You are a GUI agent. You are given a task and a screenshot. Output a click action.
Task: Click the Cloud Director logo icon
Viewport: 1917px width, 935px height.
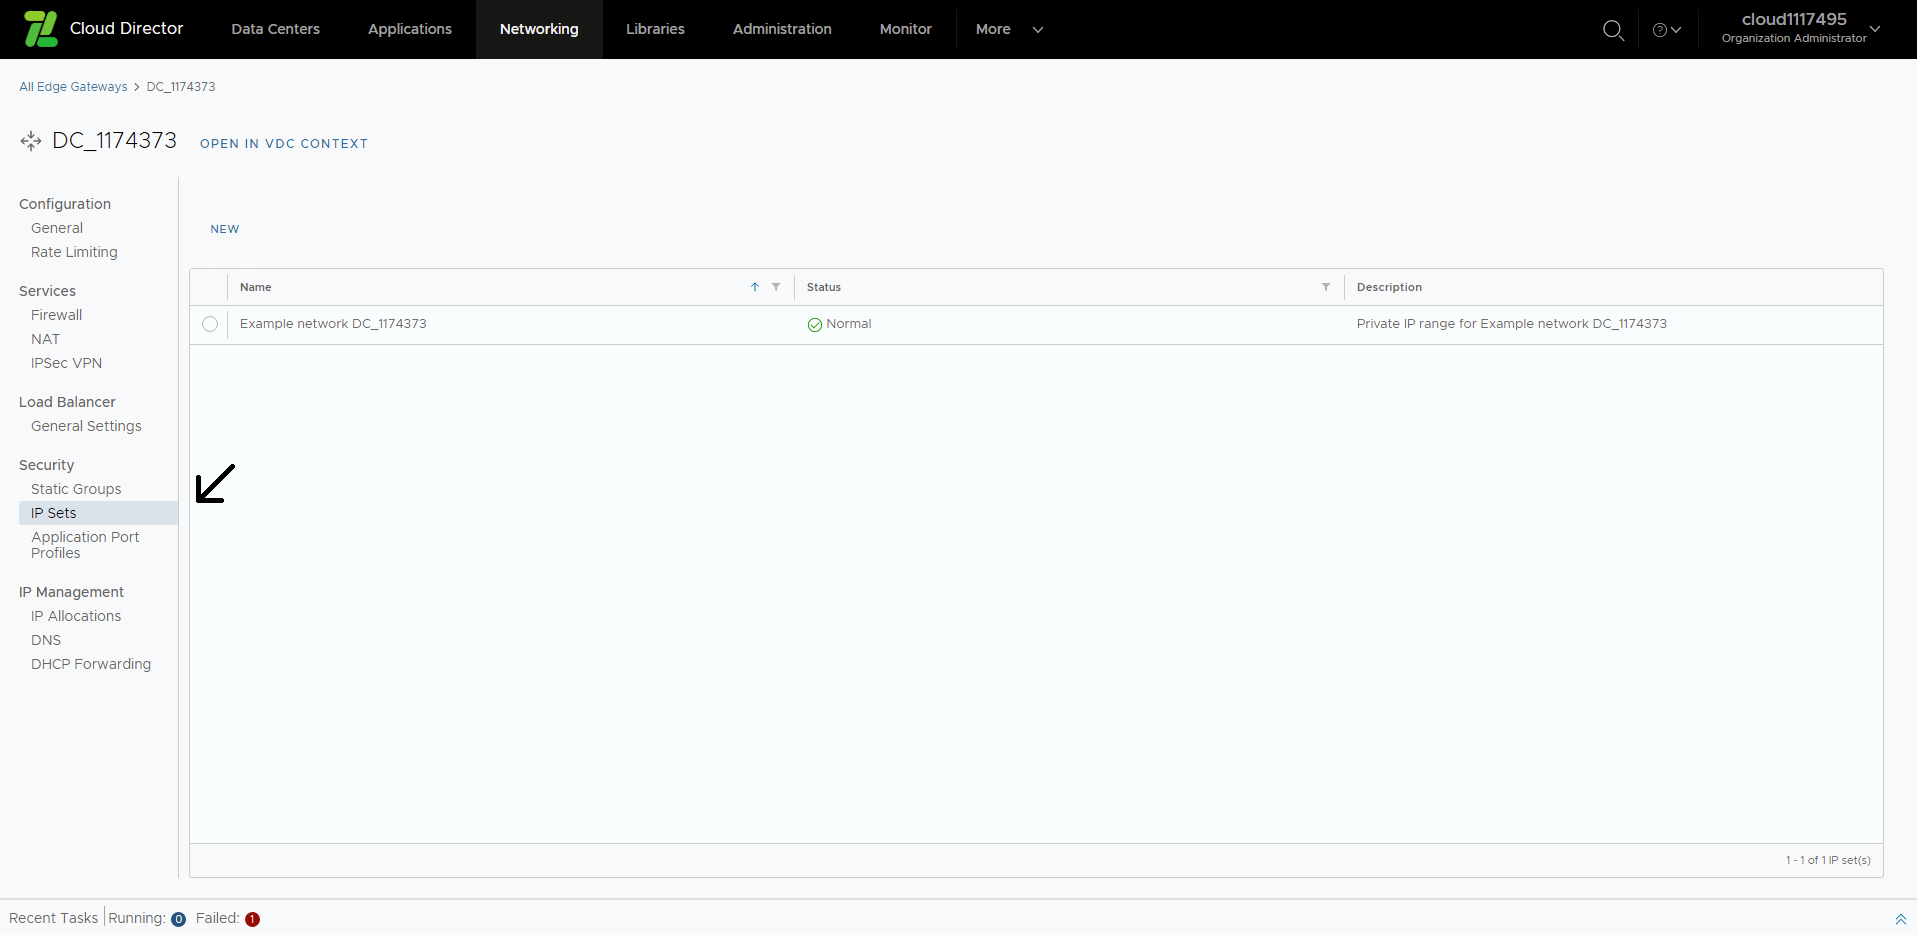click(x=41, y=29)
